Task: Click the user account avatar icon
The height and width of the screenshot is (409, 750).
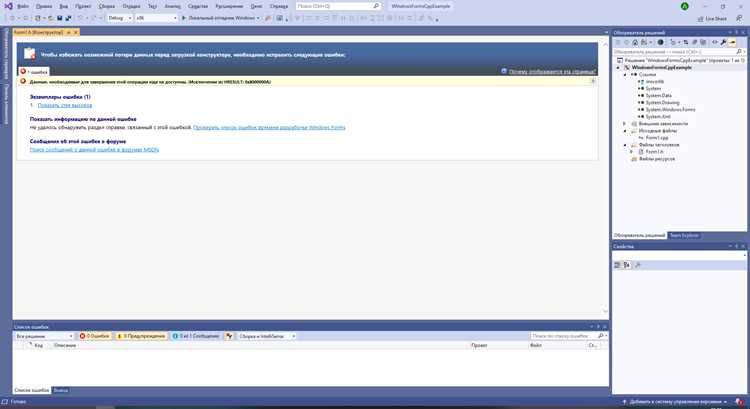Action: click(684, 6)
